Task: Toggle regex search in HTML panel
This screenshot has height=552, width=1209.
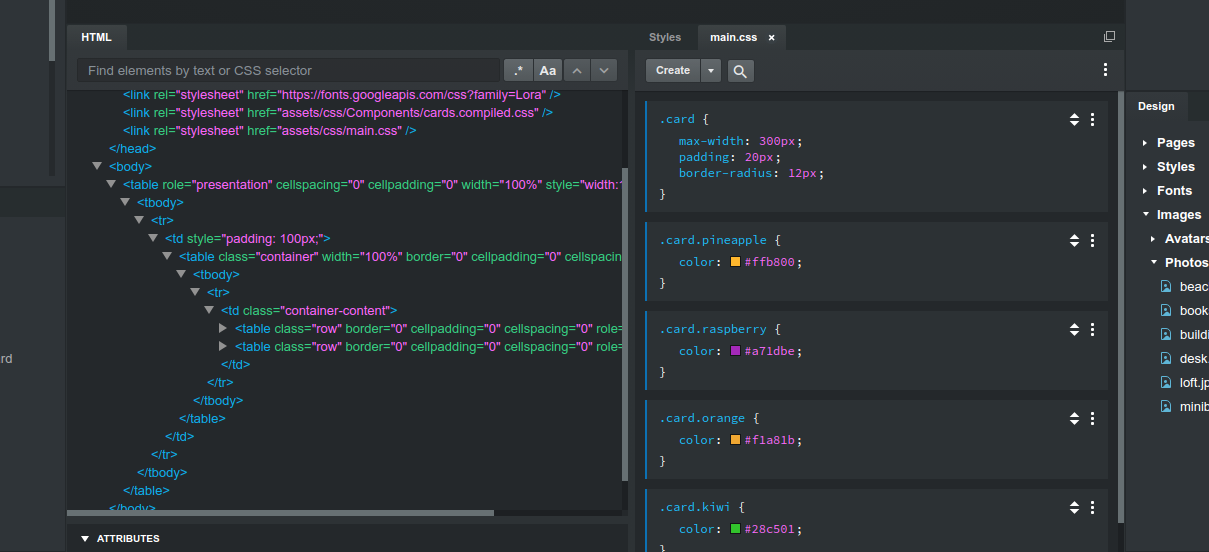Action: click(518, 71)
